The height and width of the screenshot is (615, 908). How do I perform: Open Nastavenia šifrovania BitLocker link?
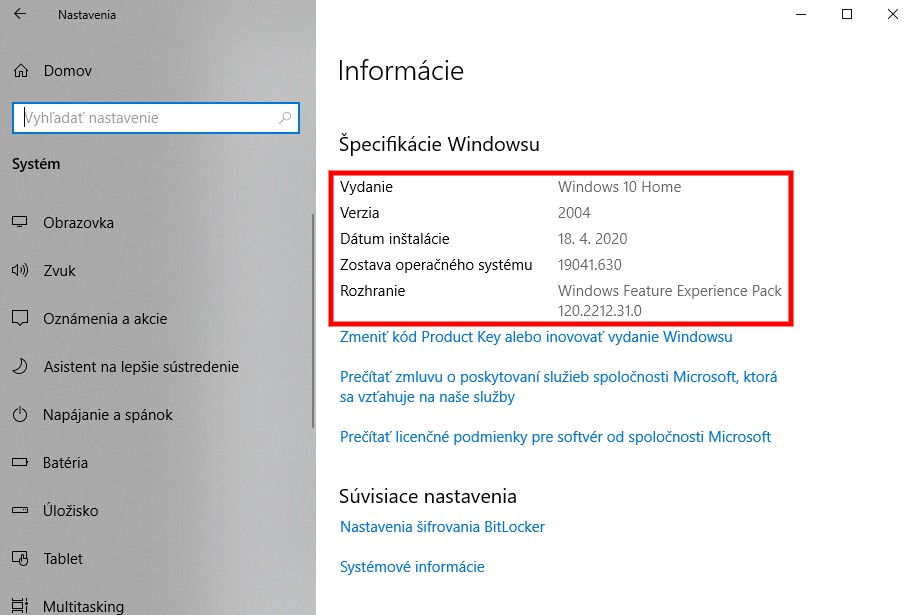pos(442,527)
